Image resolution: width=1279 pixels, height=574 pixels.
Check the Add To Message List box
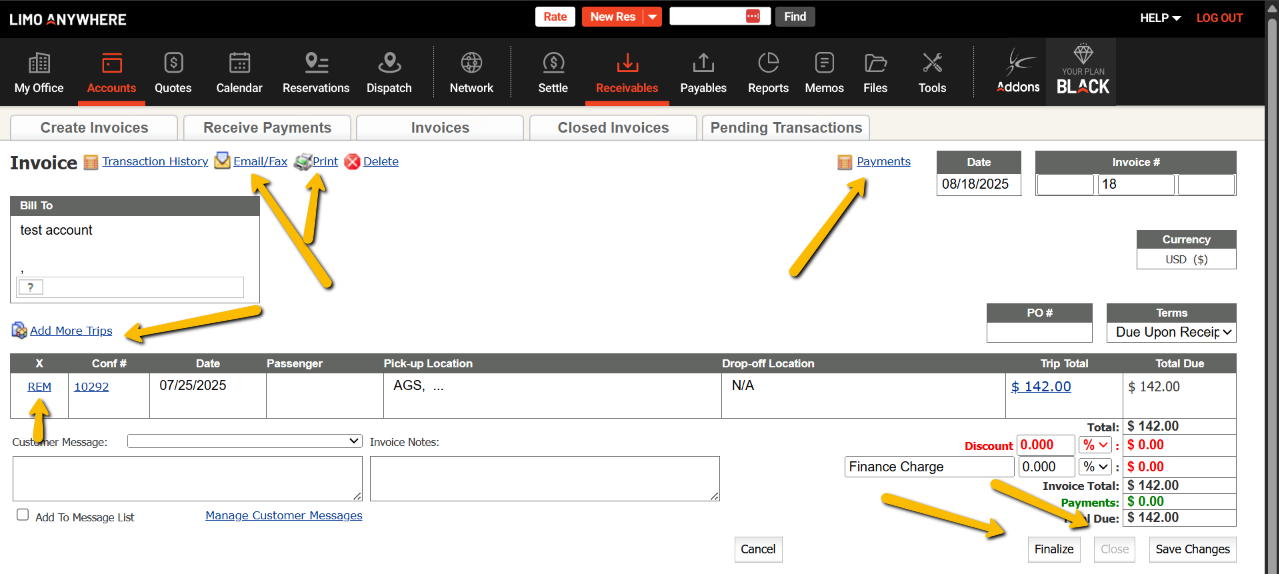[23, 515]
